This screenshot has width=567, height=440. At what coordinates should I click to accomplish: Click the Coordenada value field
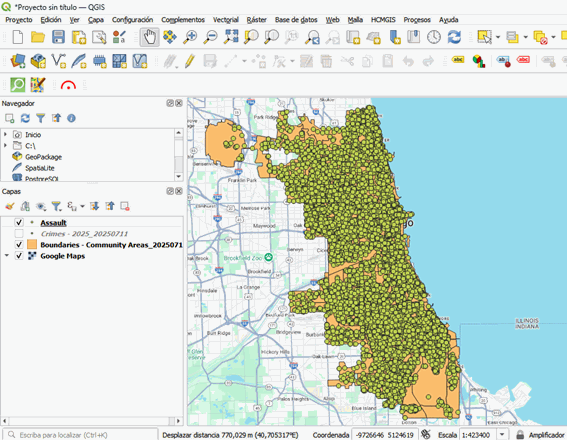tap(385, 435)
